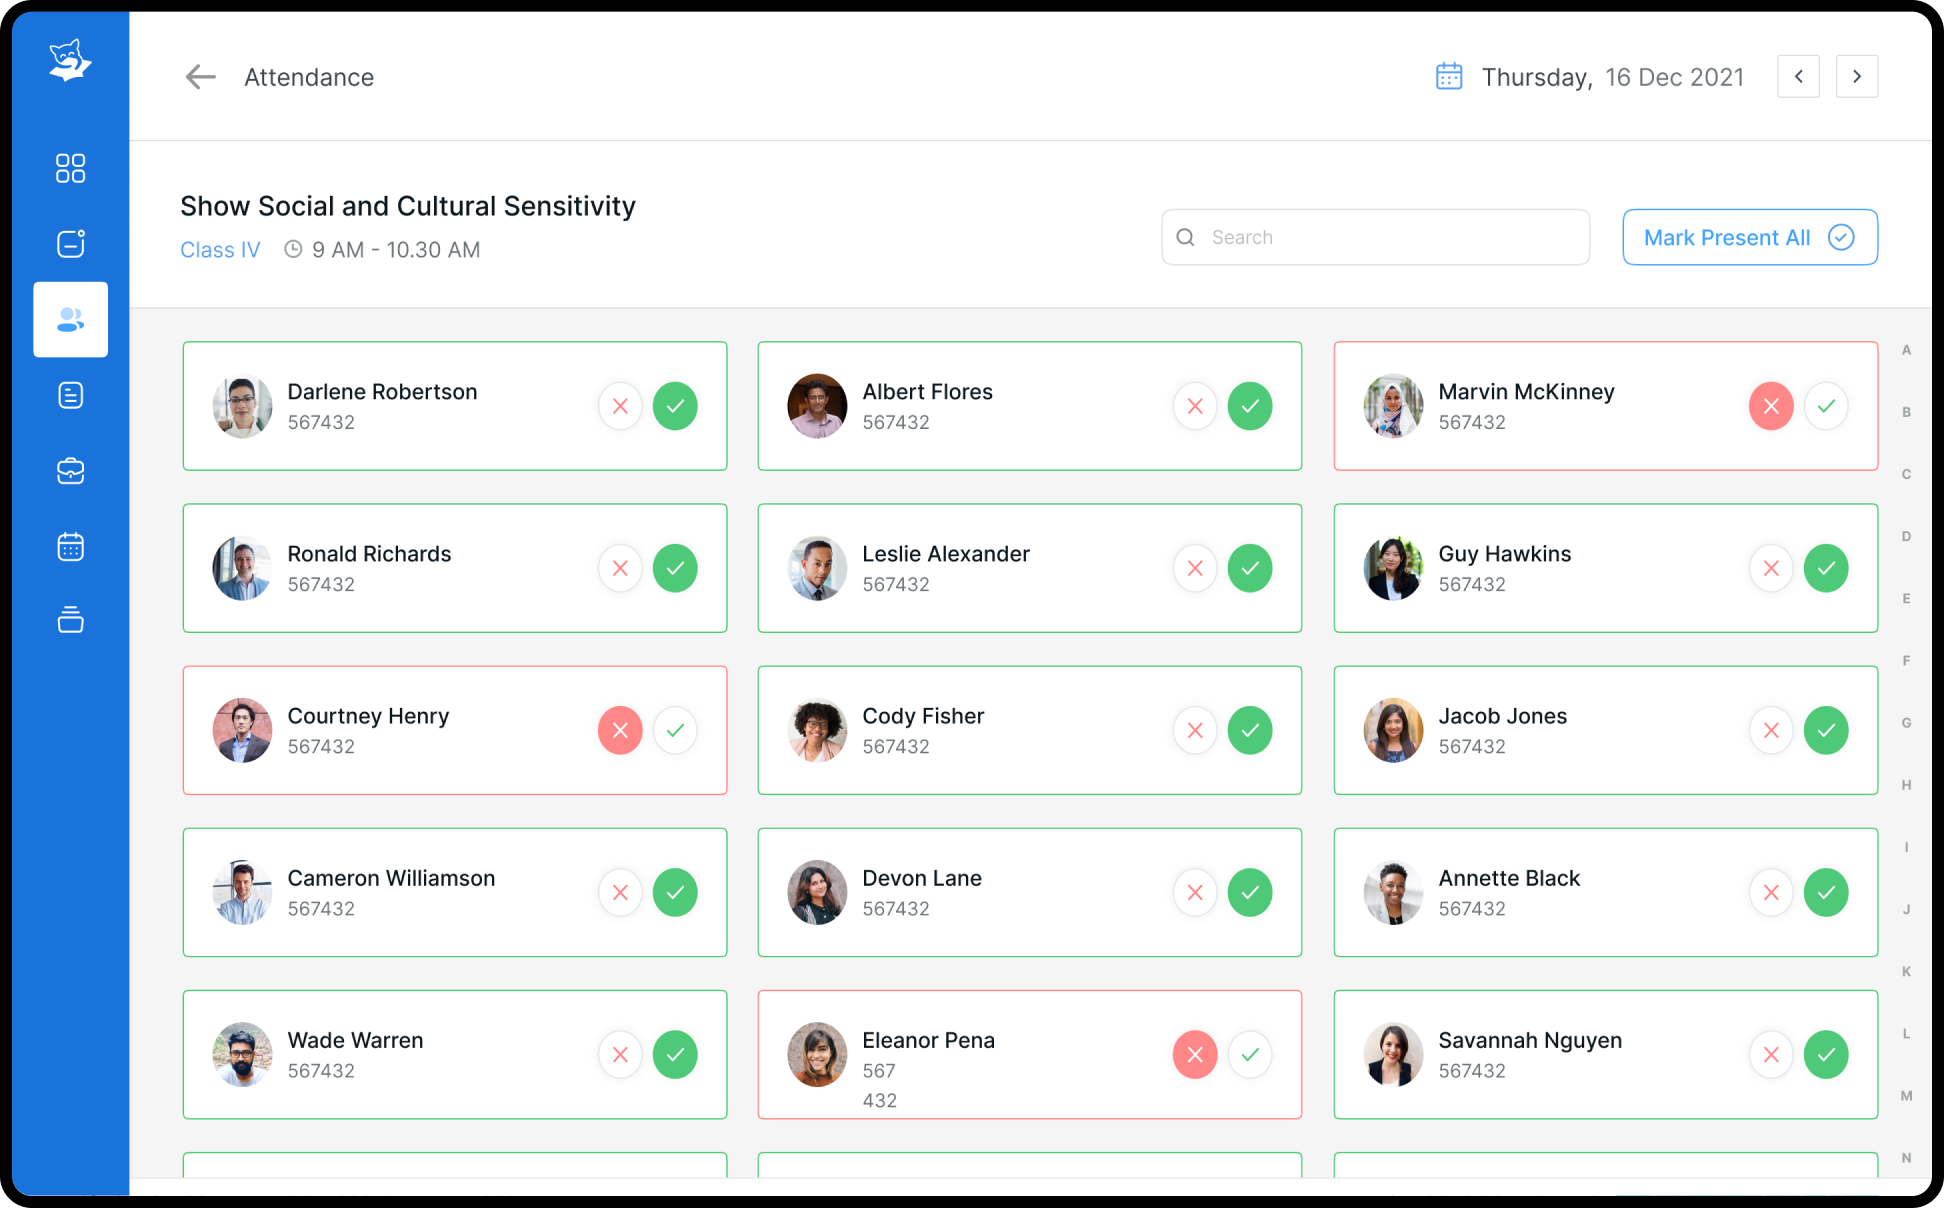
Task: Mark Leslie Alexander absent
Action: point(1195,568)
